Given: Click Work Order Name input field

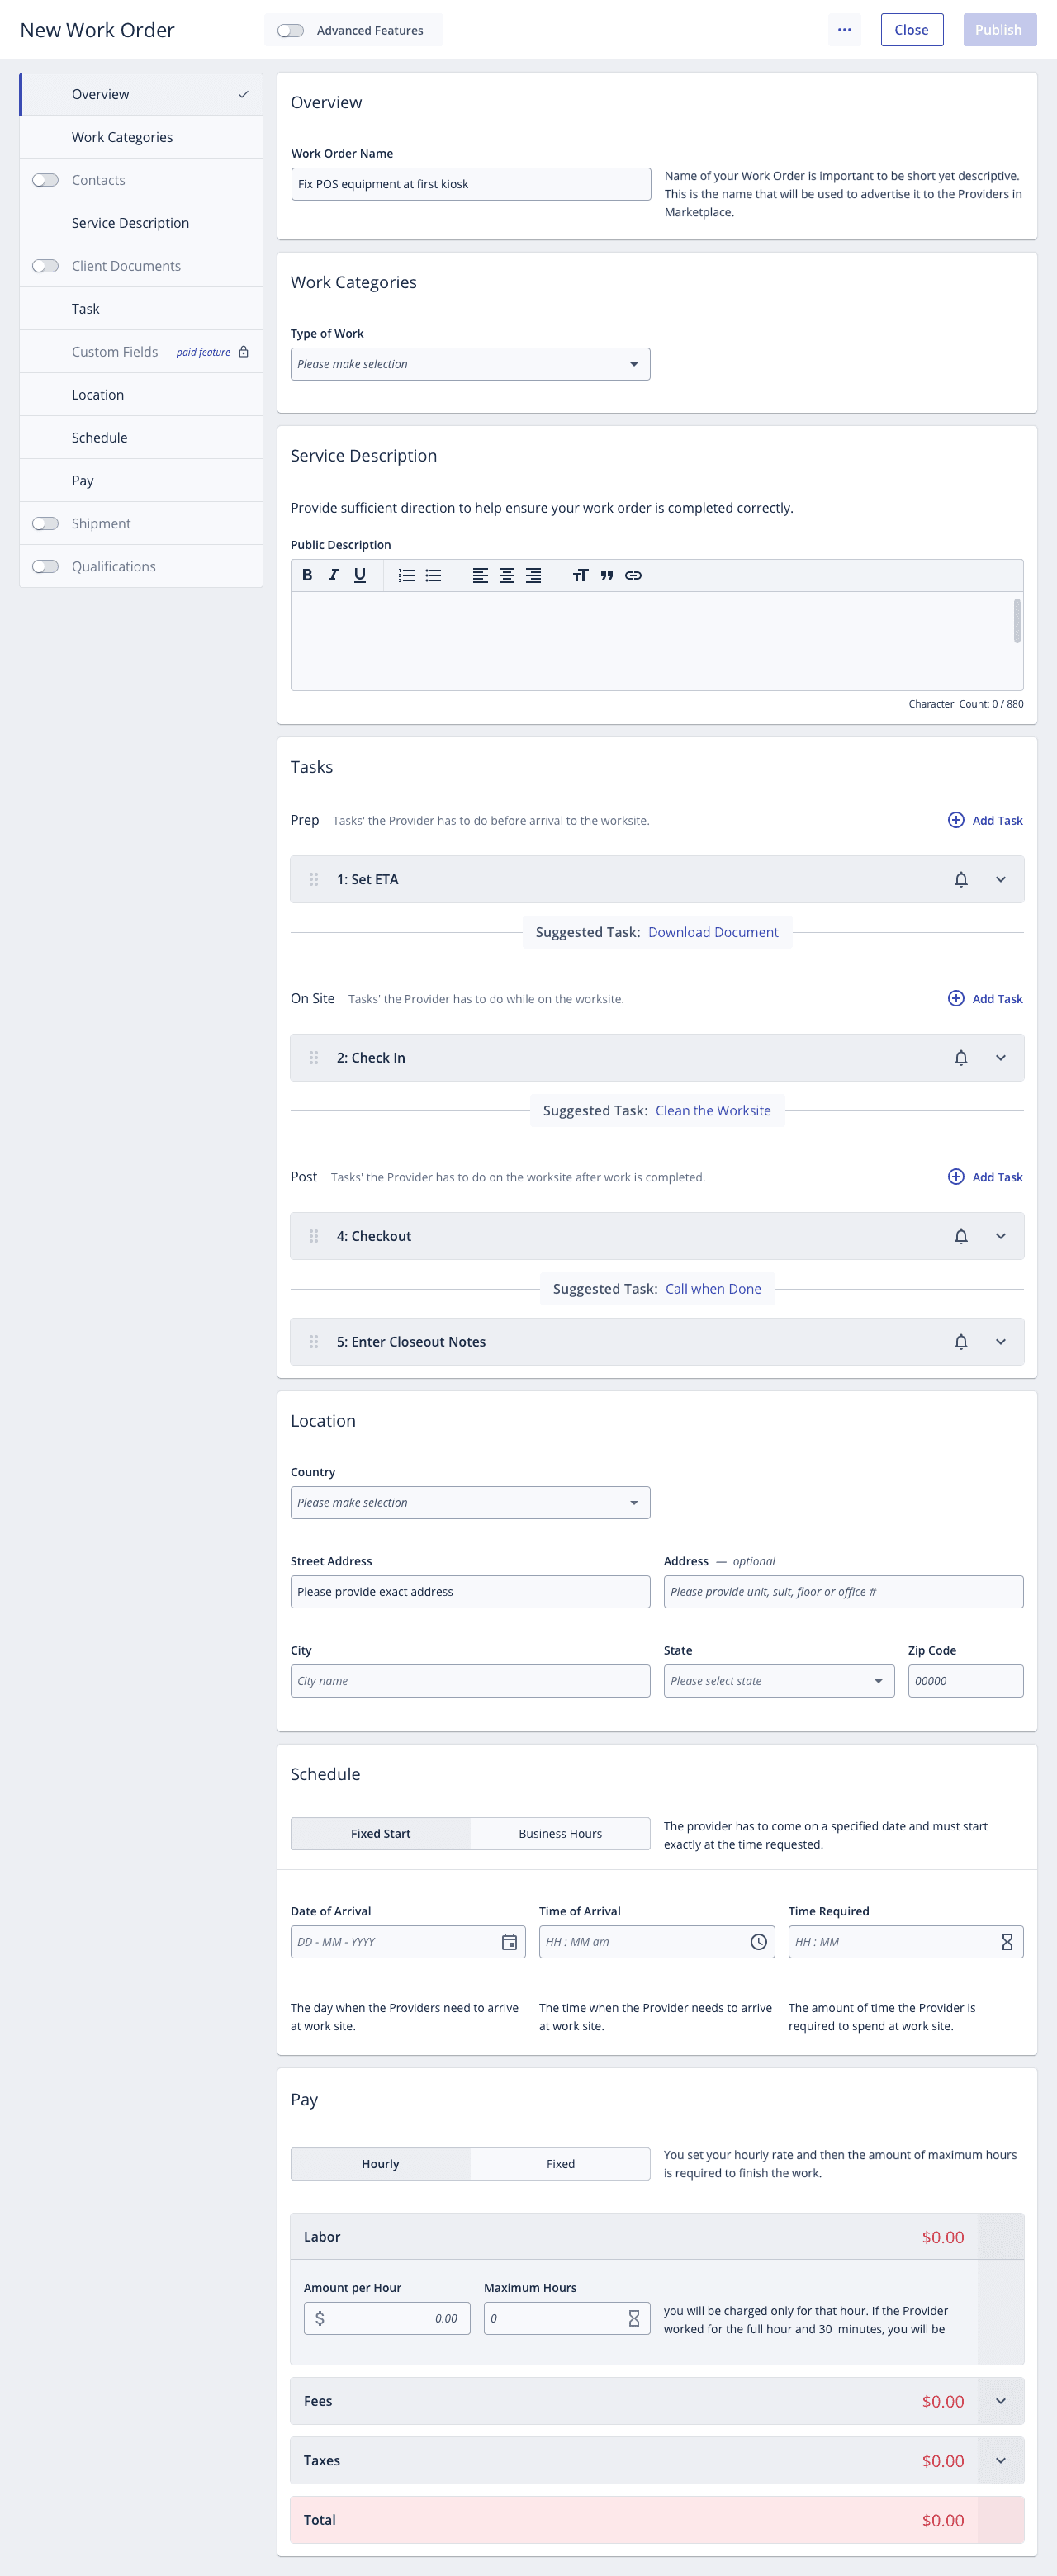Looking at the screenshot, I should 471,184.
